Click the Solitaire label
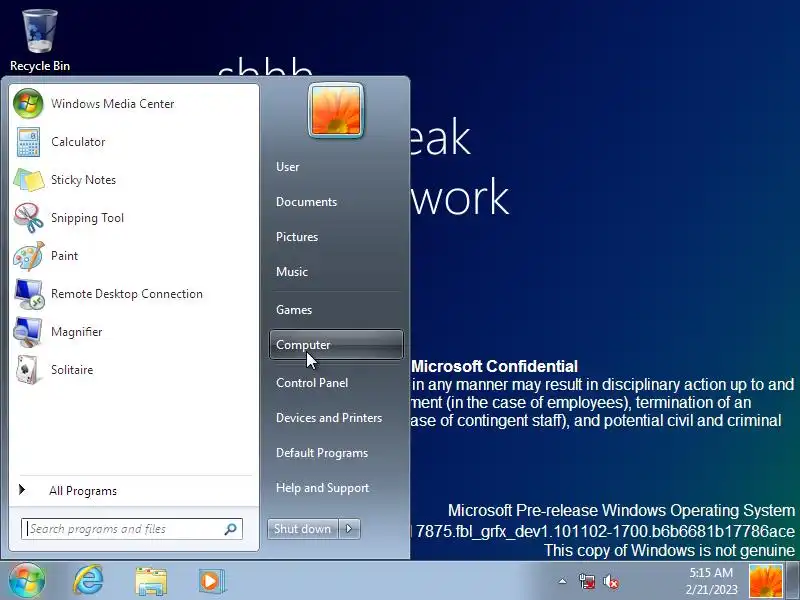The image size is (800, 600). click(72, 370)
